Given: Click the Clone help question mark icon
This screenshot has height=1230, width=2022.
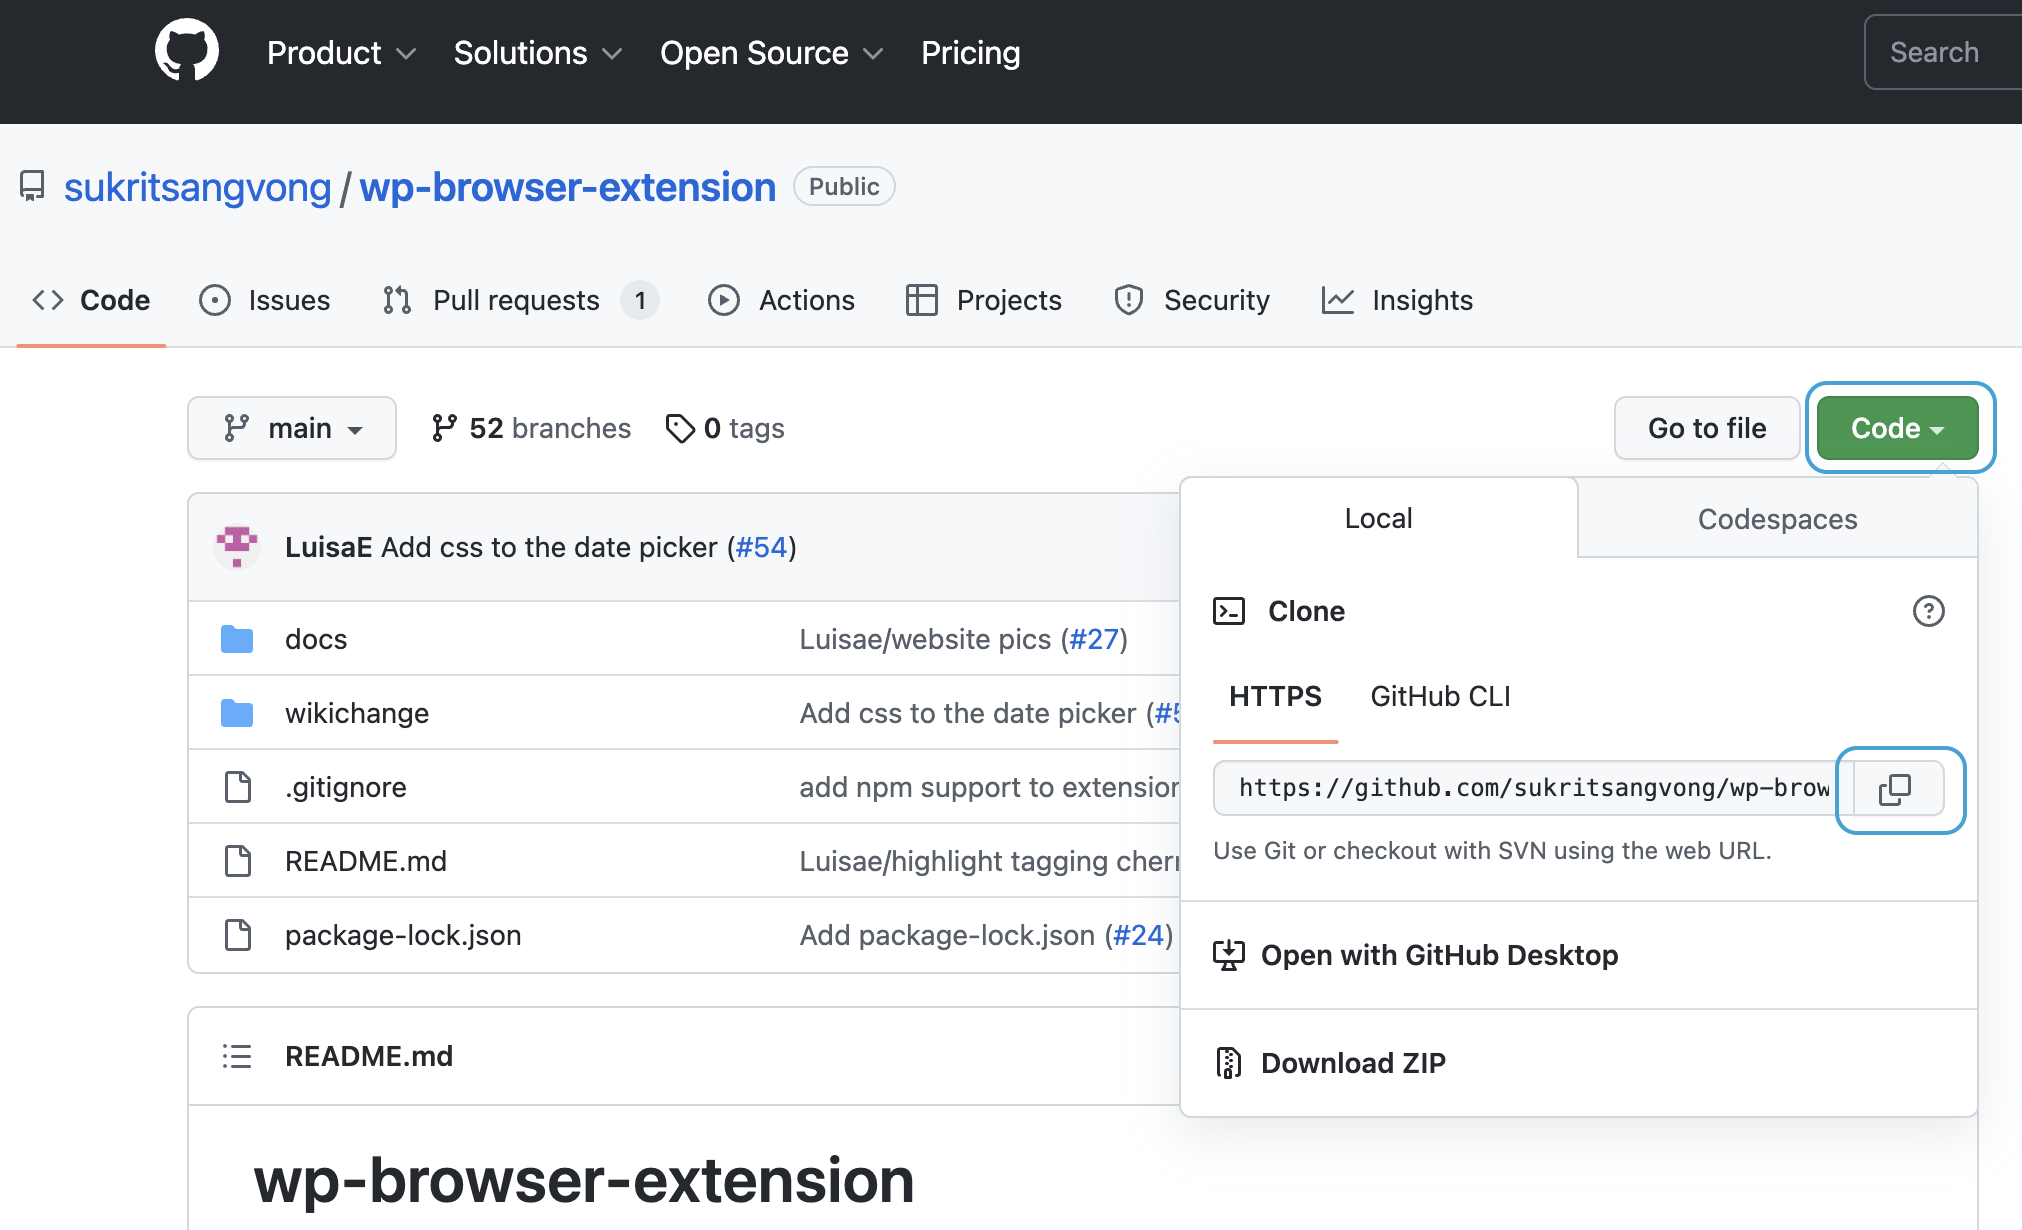Looking at the screenshot, I should 1928,611.
